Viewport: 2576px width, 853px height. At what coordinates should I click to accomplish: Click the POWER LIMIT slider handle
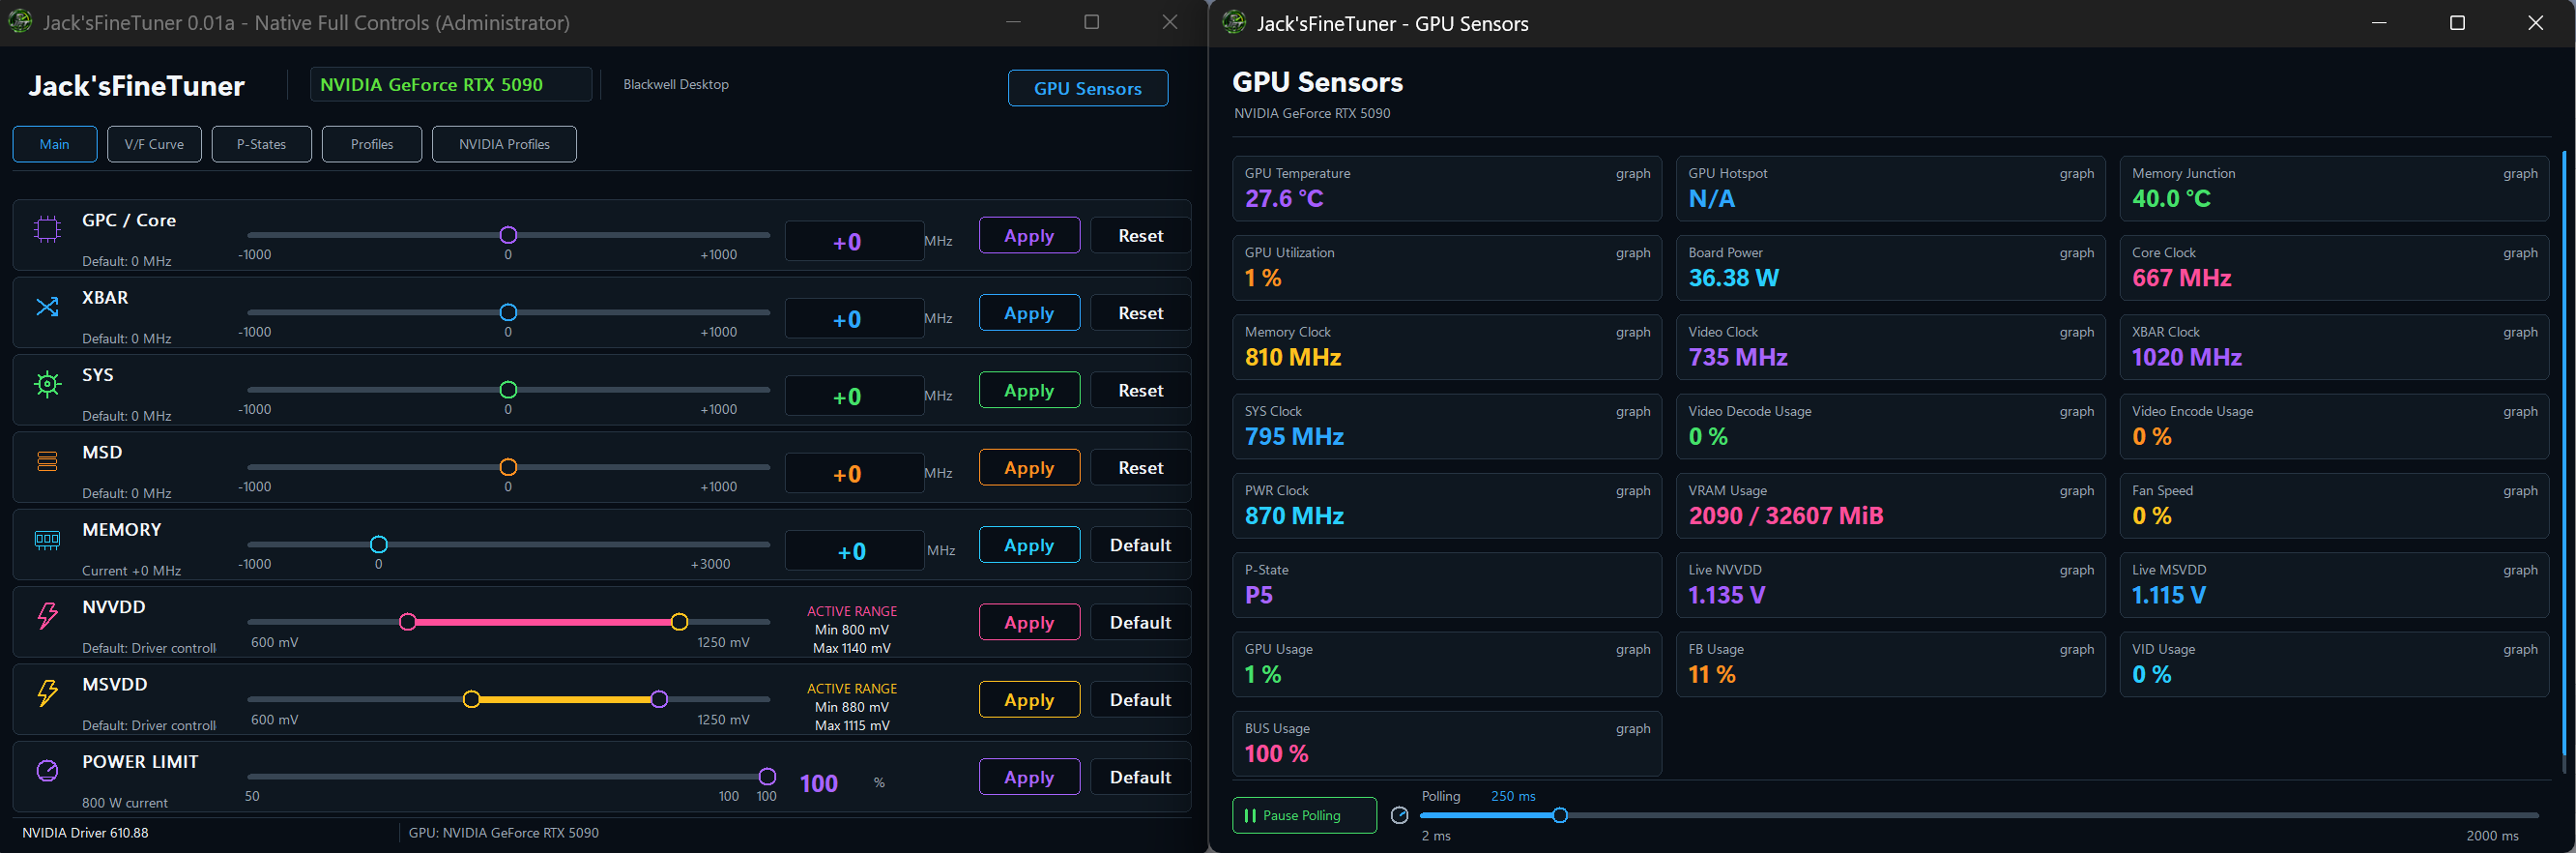point(767,776)
